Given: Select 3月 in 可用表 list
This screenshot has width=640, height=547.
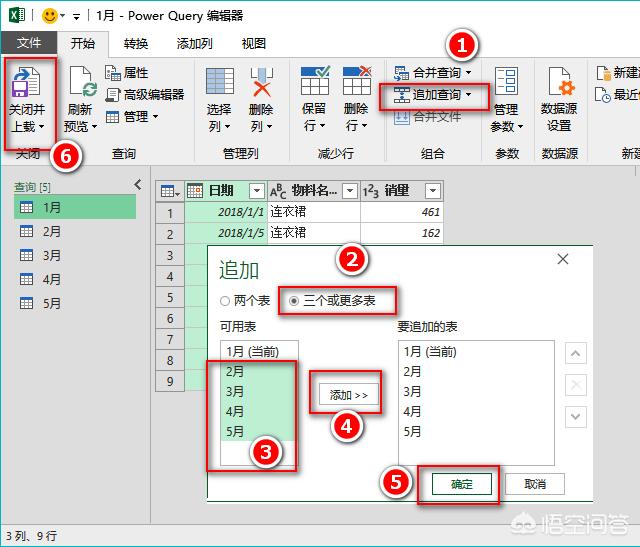Looking at the screenshot, I should click(x=259, y=391).
